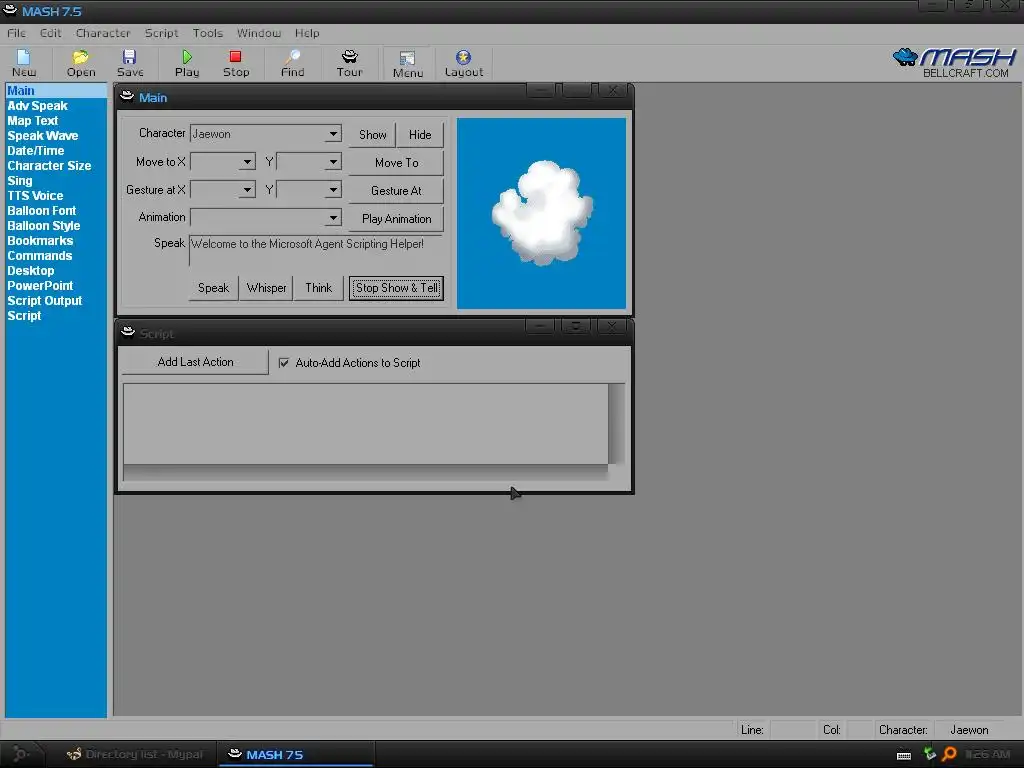Click the New file toolbar icon

[x=24, y=57]
